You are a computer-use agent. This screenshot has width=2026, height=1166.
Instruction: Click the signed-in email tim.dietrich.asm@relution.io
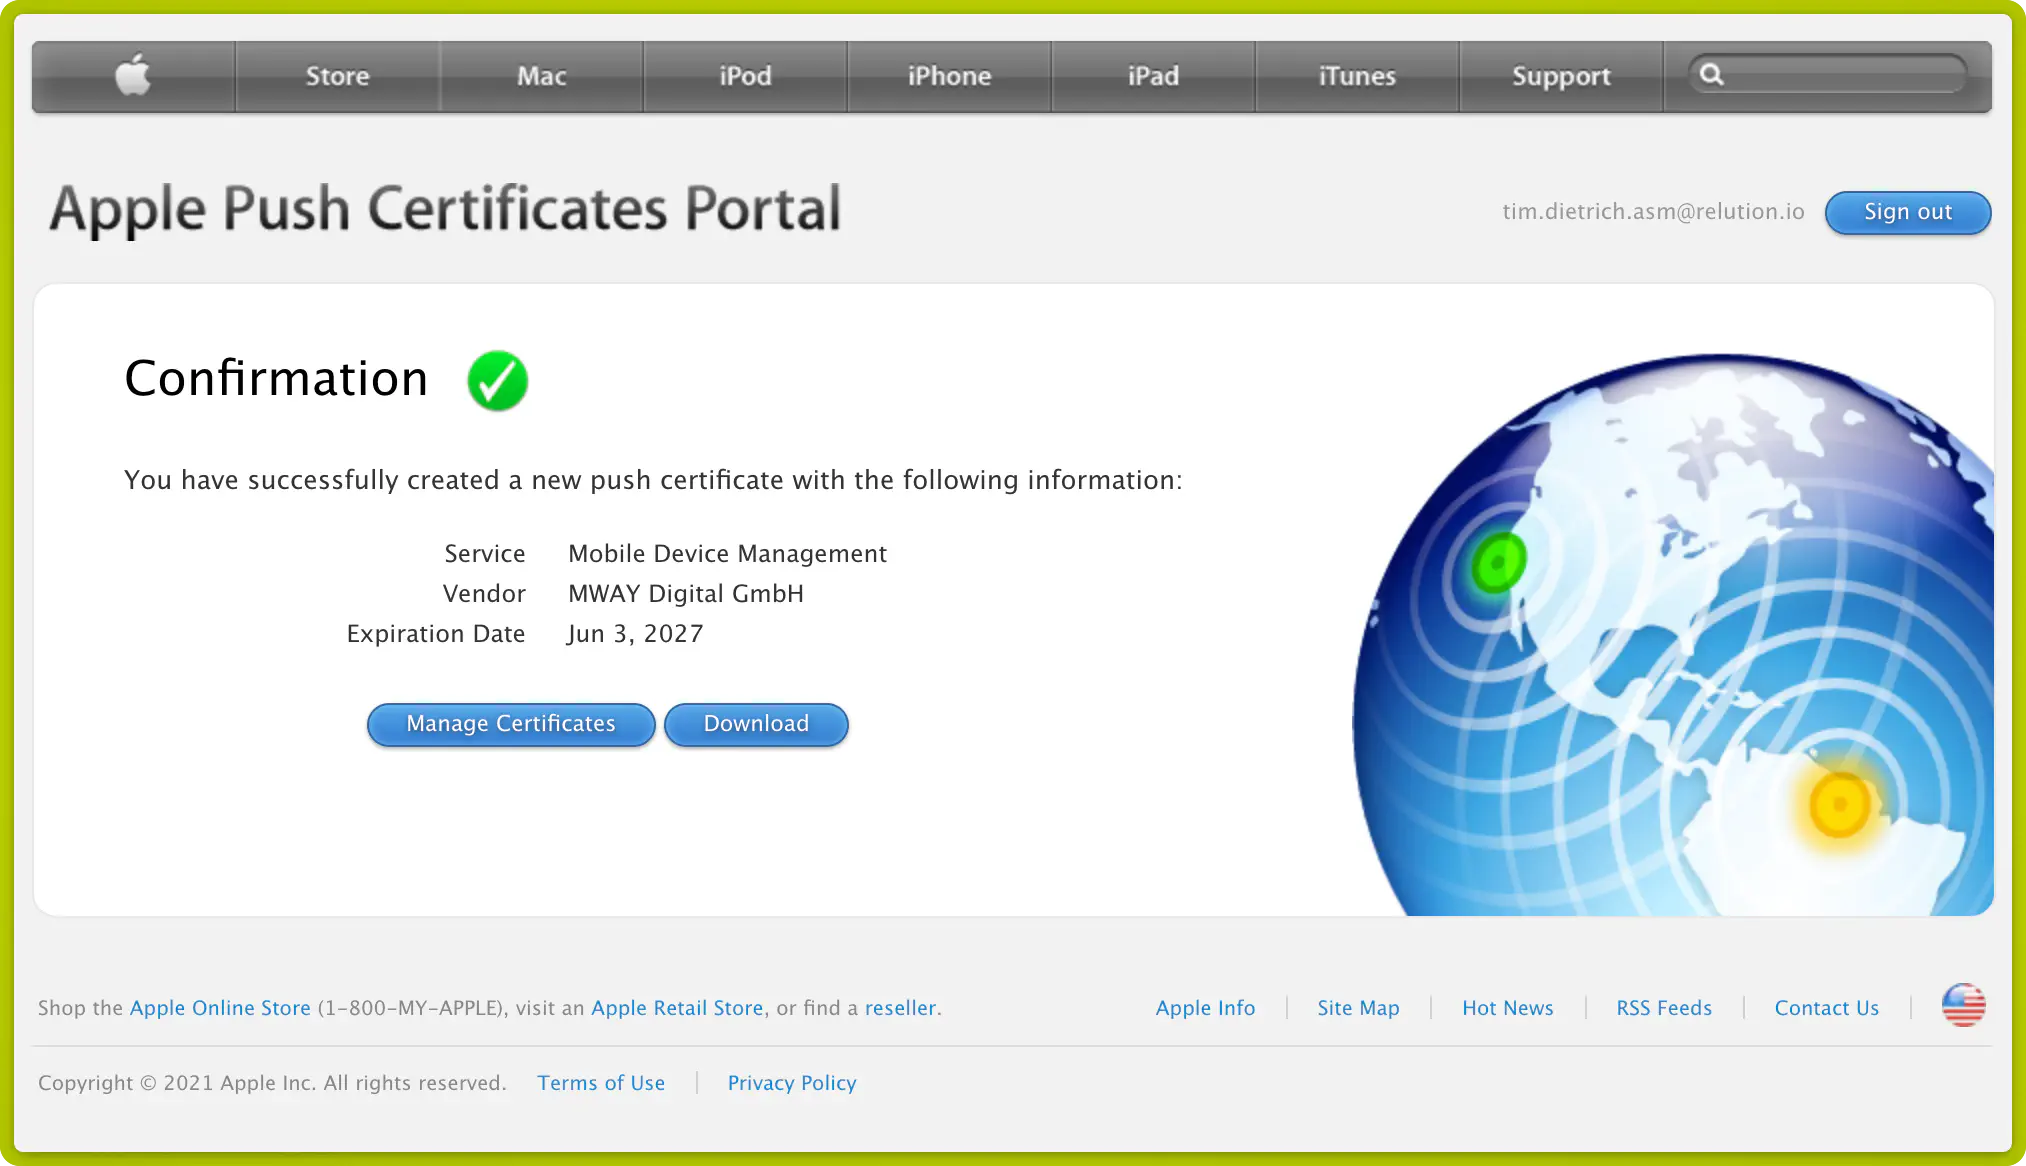tap(1653, 212)
